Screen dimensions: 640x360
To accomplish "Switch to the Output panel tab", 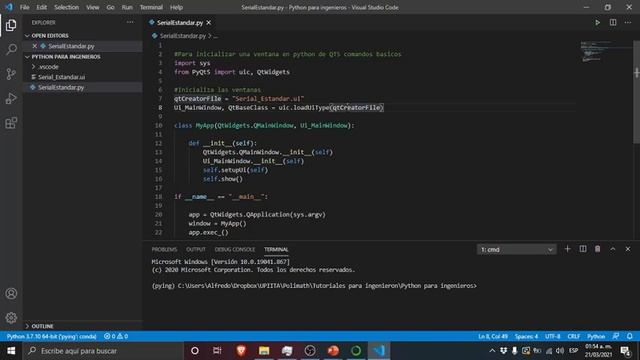I will pos(196,249).
